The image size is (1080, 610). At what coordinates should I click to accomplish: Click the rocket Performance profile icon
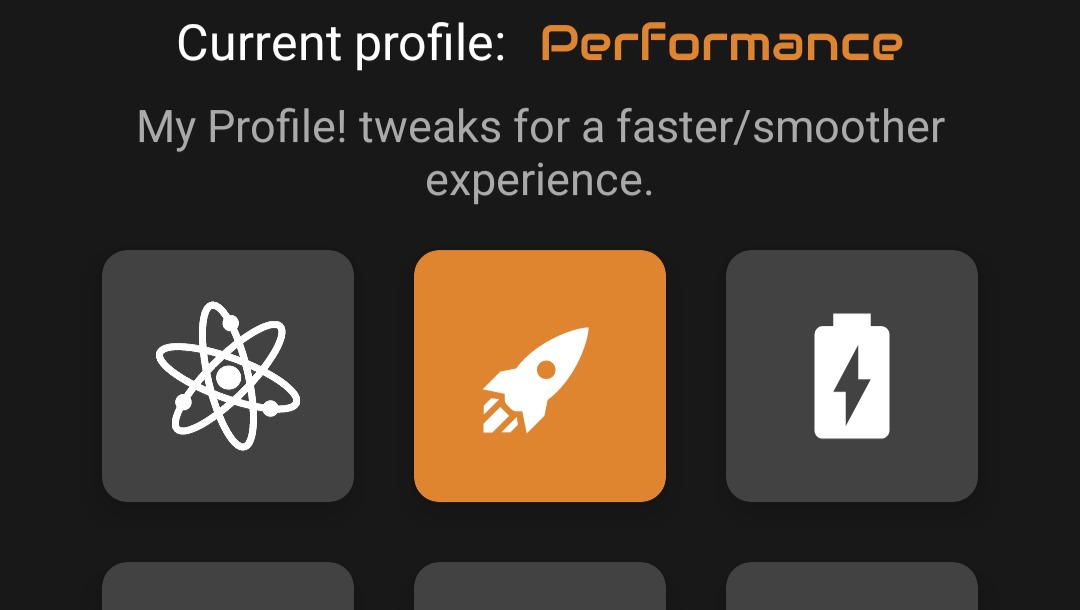(536, 380)
